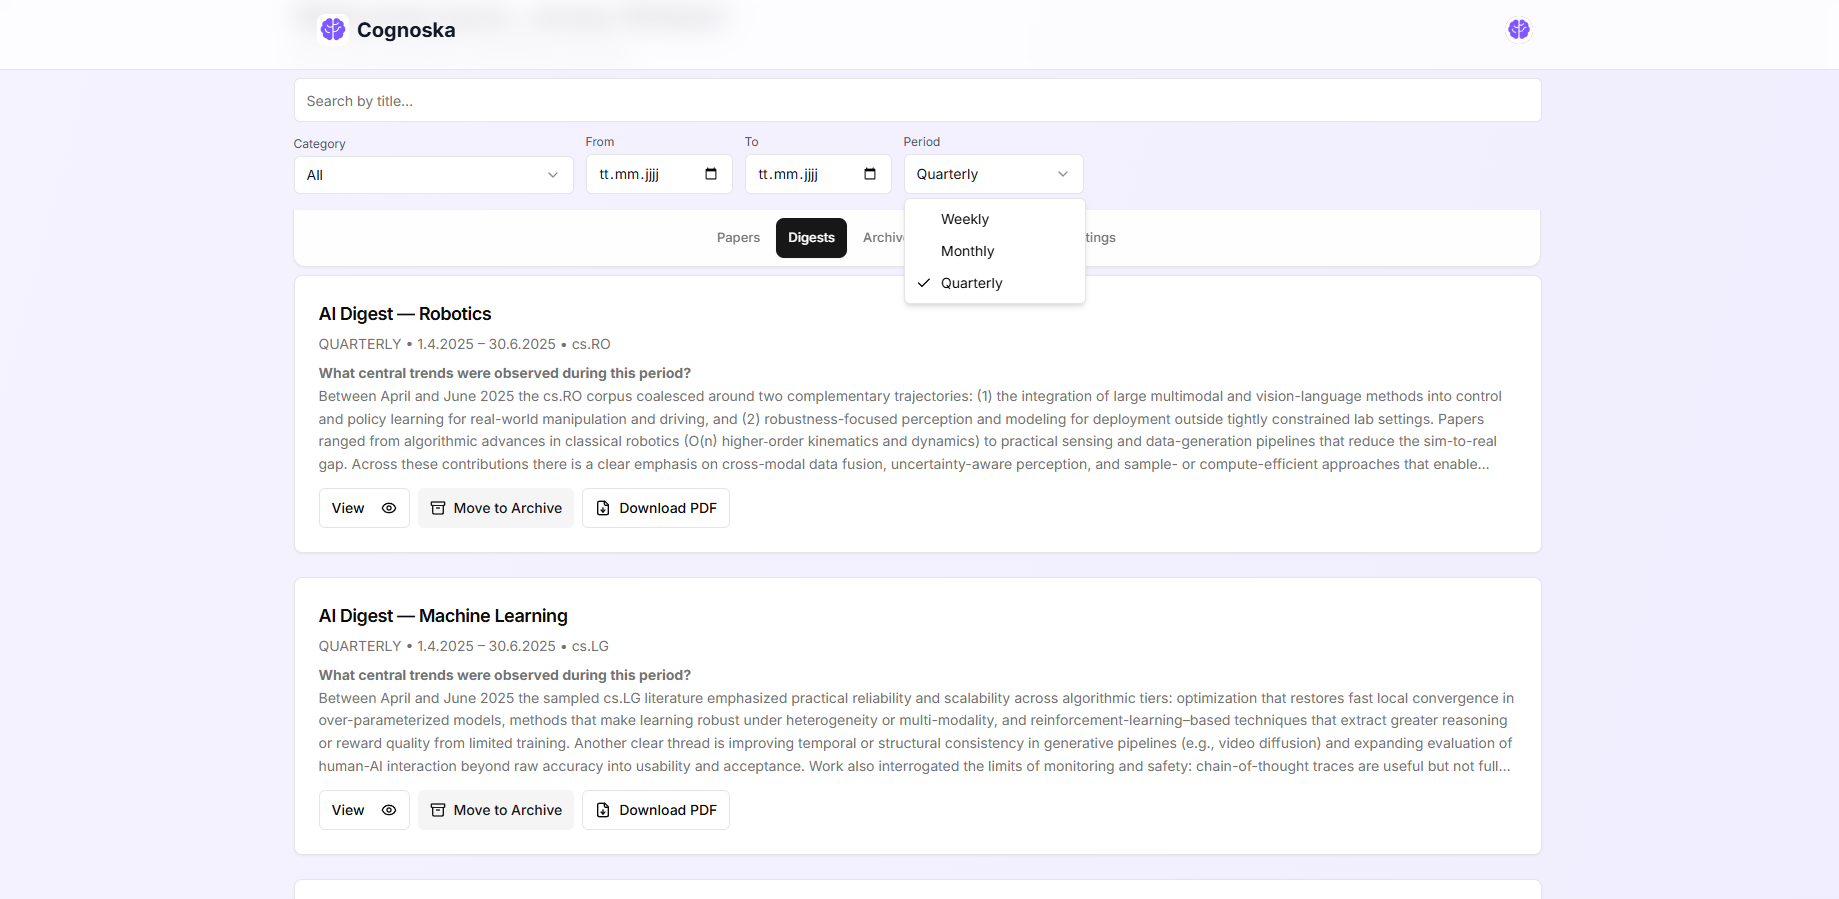Click the archive box icon on the Robotics digest
Viewport: 1839px width, 899px height.
(x=438, y=508)
